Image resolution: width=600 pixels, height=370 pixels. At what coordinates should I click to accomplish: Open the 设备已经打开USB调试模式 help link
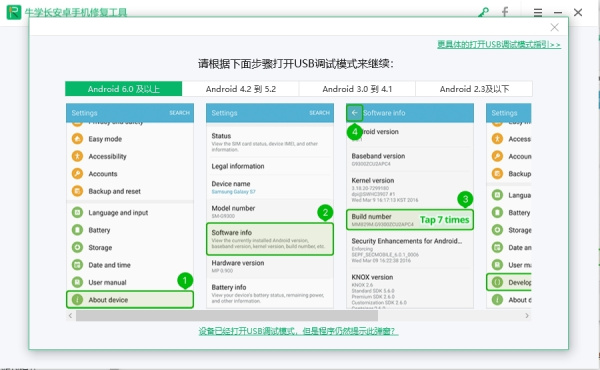298,331
